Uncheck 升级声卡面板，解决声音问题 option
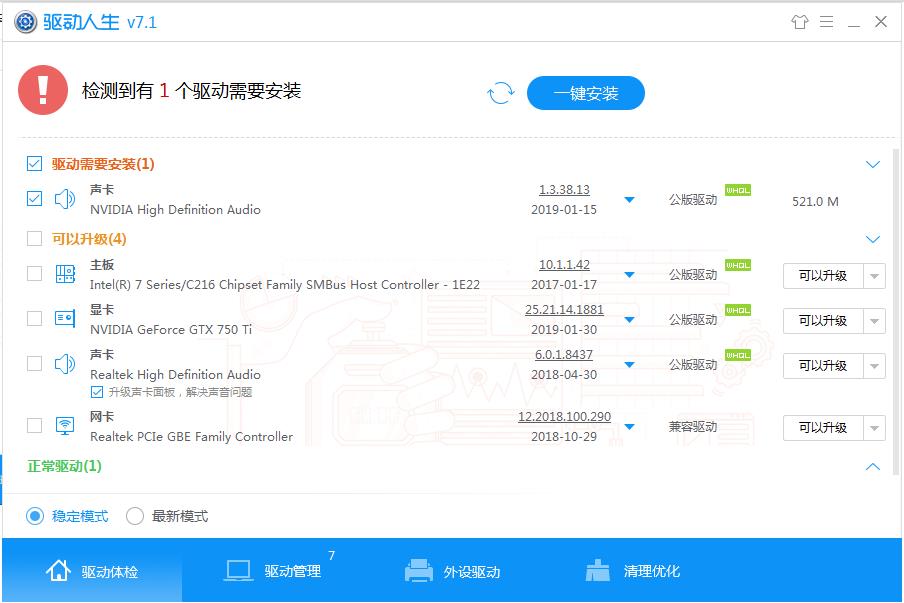Viewport: 904px width, 603px height. tap(97, 393)
